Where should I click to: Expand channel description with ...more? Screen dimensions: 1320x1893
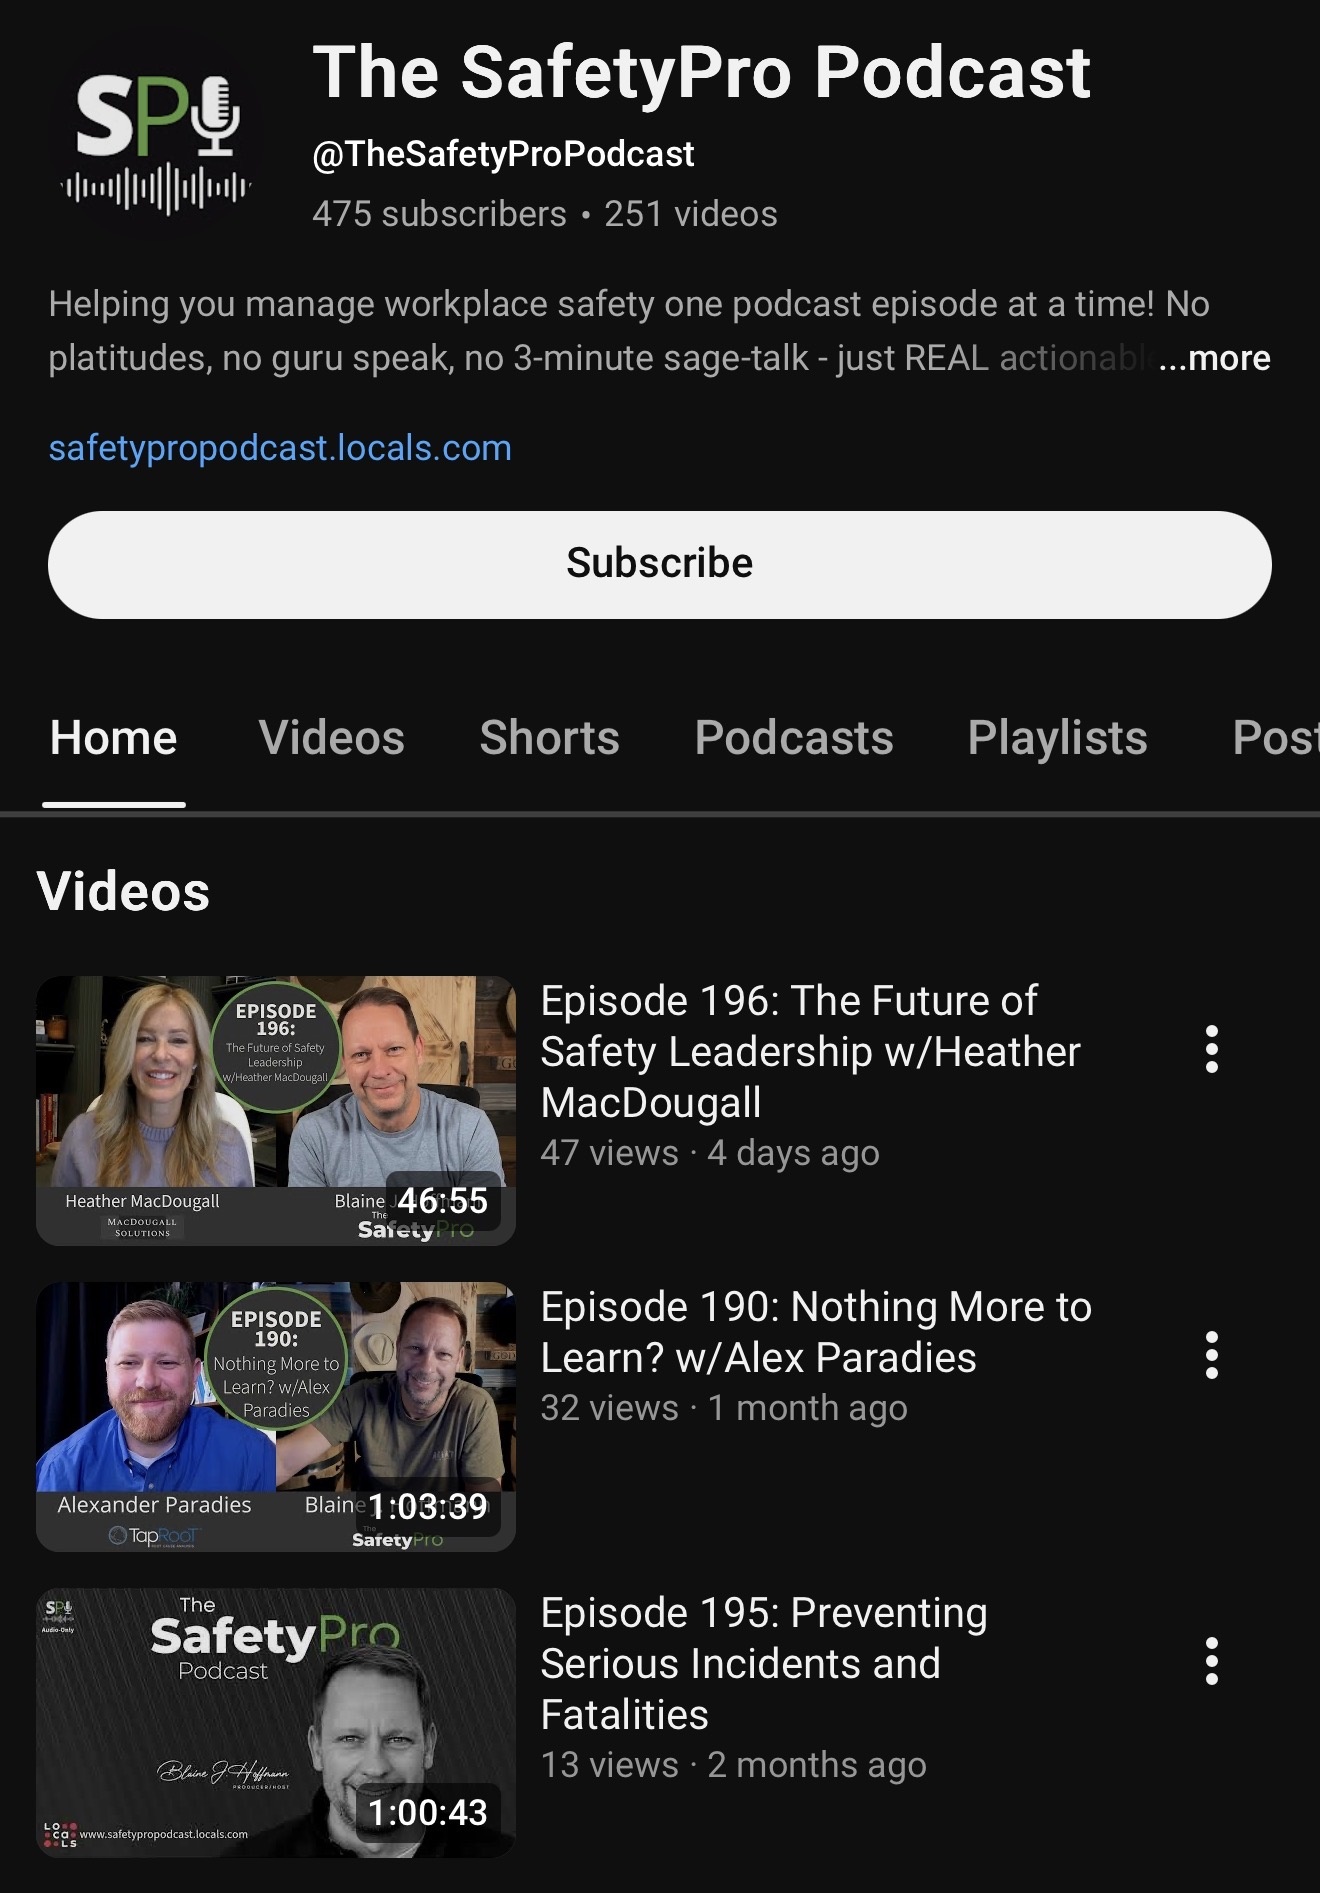(x=1214, y=358)
